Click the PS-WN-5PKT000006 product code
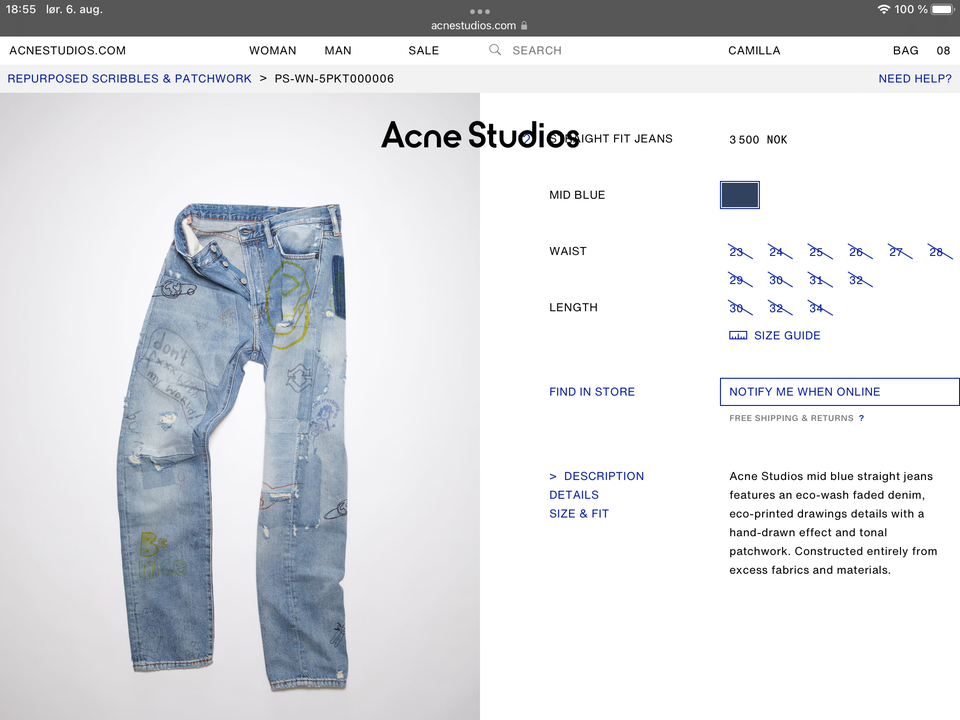The image size is (960, 720). pyautogui.click(x=334, y=78)
